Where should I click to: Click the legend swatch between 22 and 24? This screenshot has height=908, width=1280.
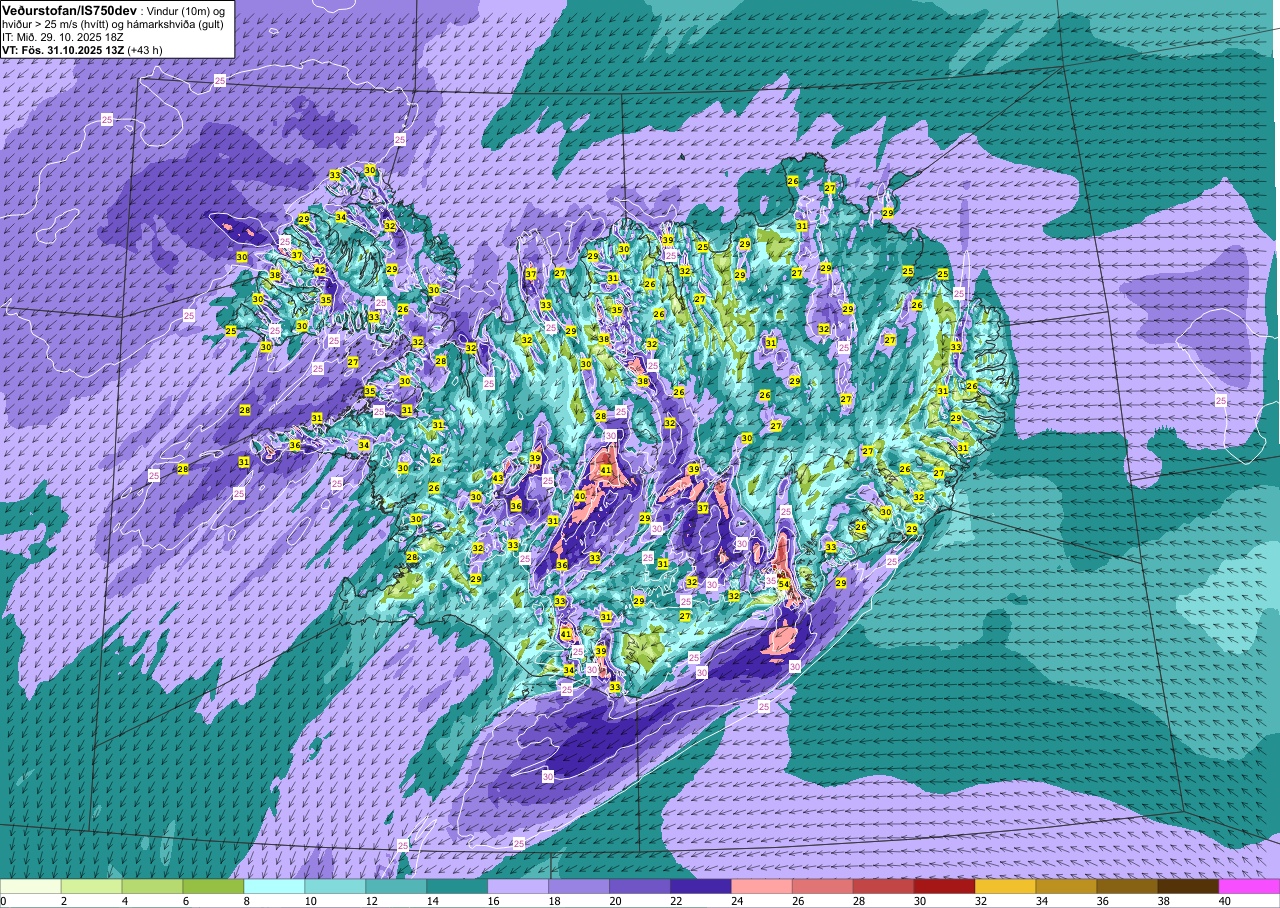click(701, 886)
